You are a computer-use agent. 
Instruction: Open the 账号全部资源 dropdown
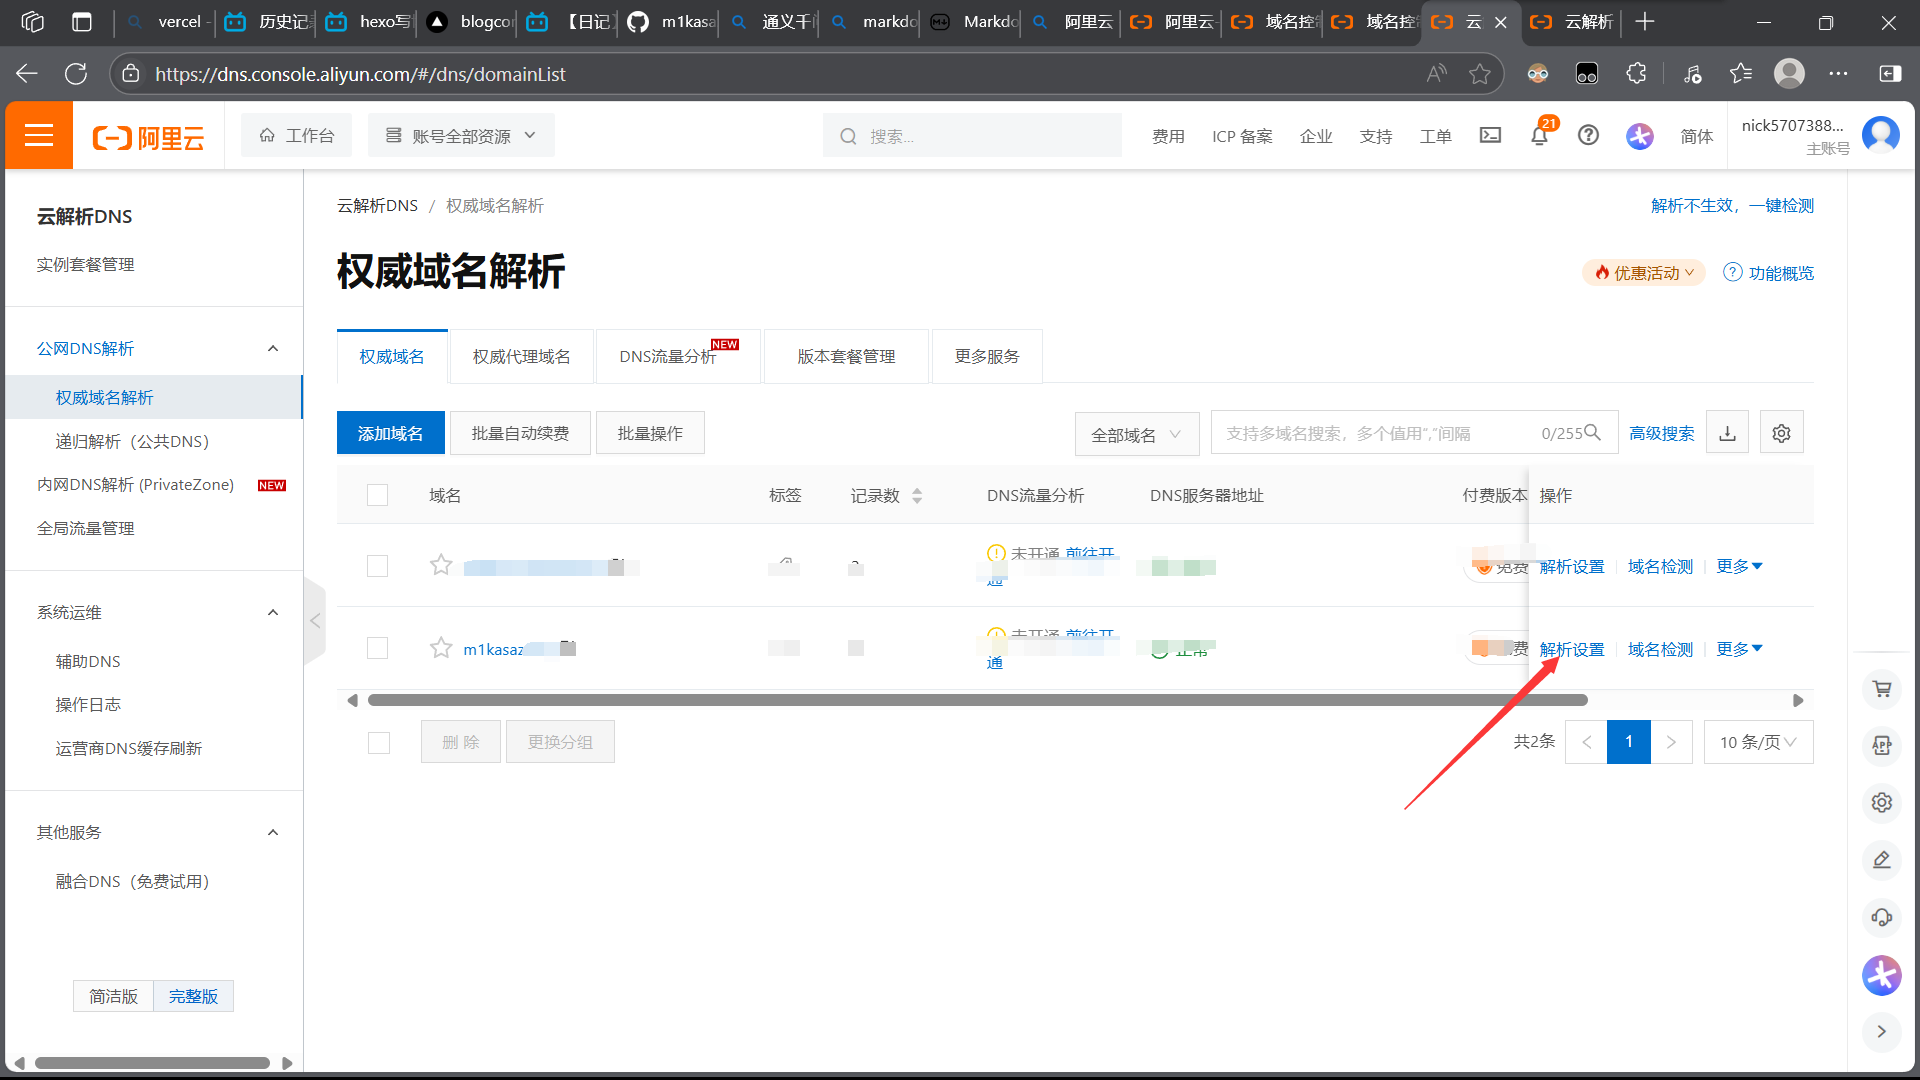click(x=461, y=135)
